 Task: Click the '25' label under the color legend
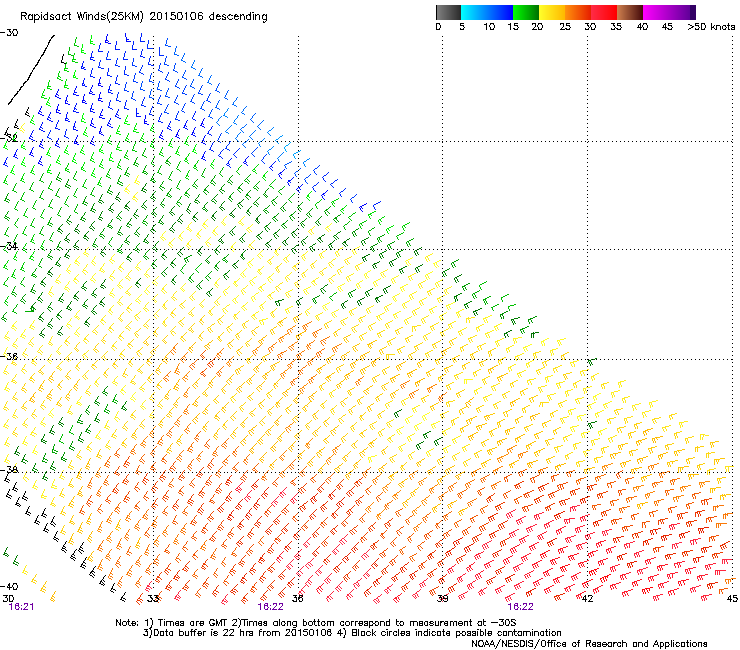click(565, 27)
